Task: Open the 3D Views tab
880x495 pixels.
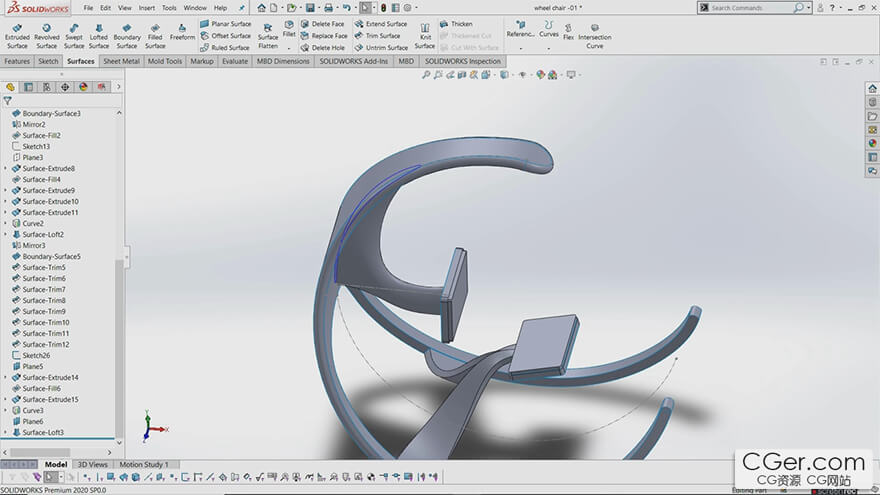Action: (93, 464)
